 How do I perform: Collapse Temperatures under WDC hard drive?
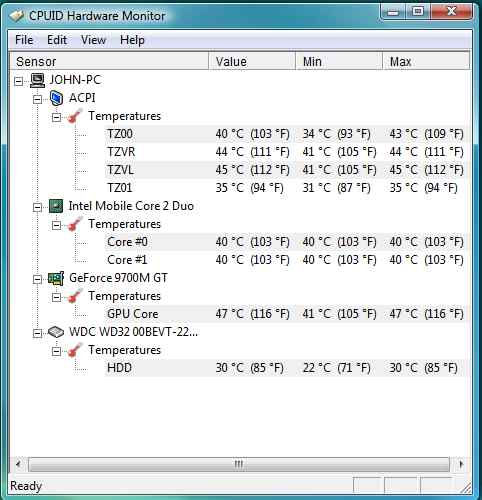(x=57, y=351)
